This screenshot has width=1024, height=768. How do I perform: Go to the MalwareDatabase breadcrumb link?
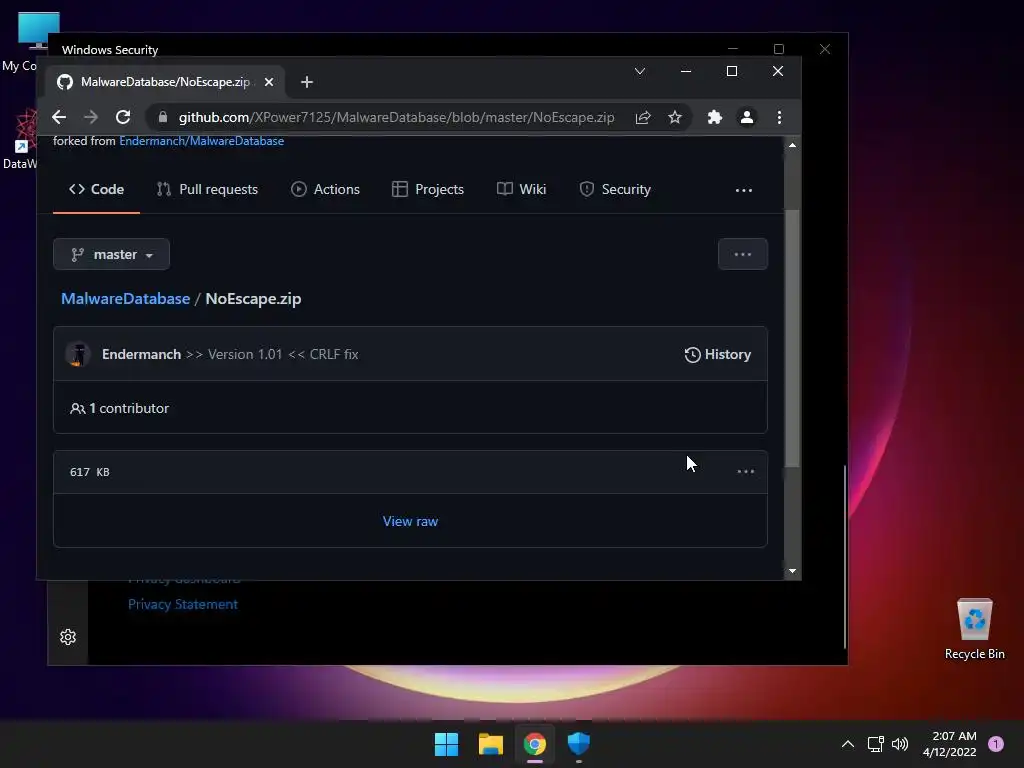(x=125, y=298)
